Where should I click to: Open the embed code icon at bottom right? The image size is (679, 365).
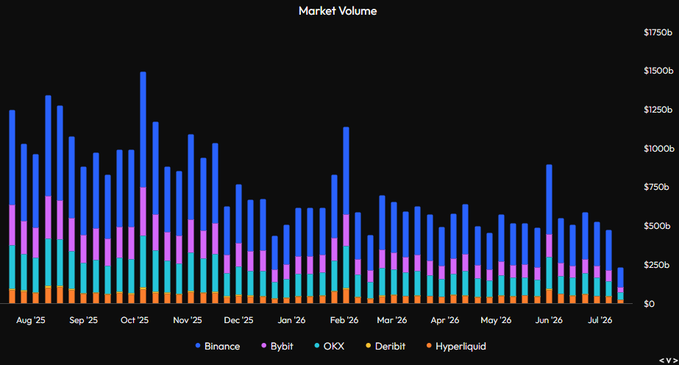coord(669,360)
